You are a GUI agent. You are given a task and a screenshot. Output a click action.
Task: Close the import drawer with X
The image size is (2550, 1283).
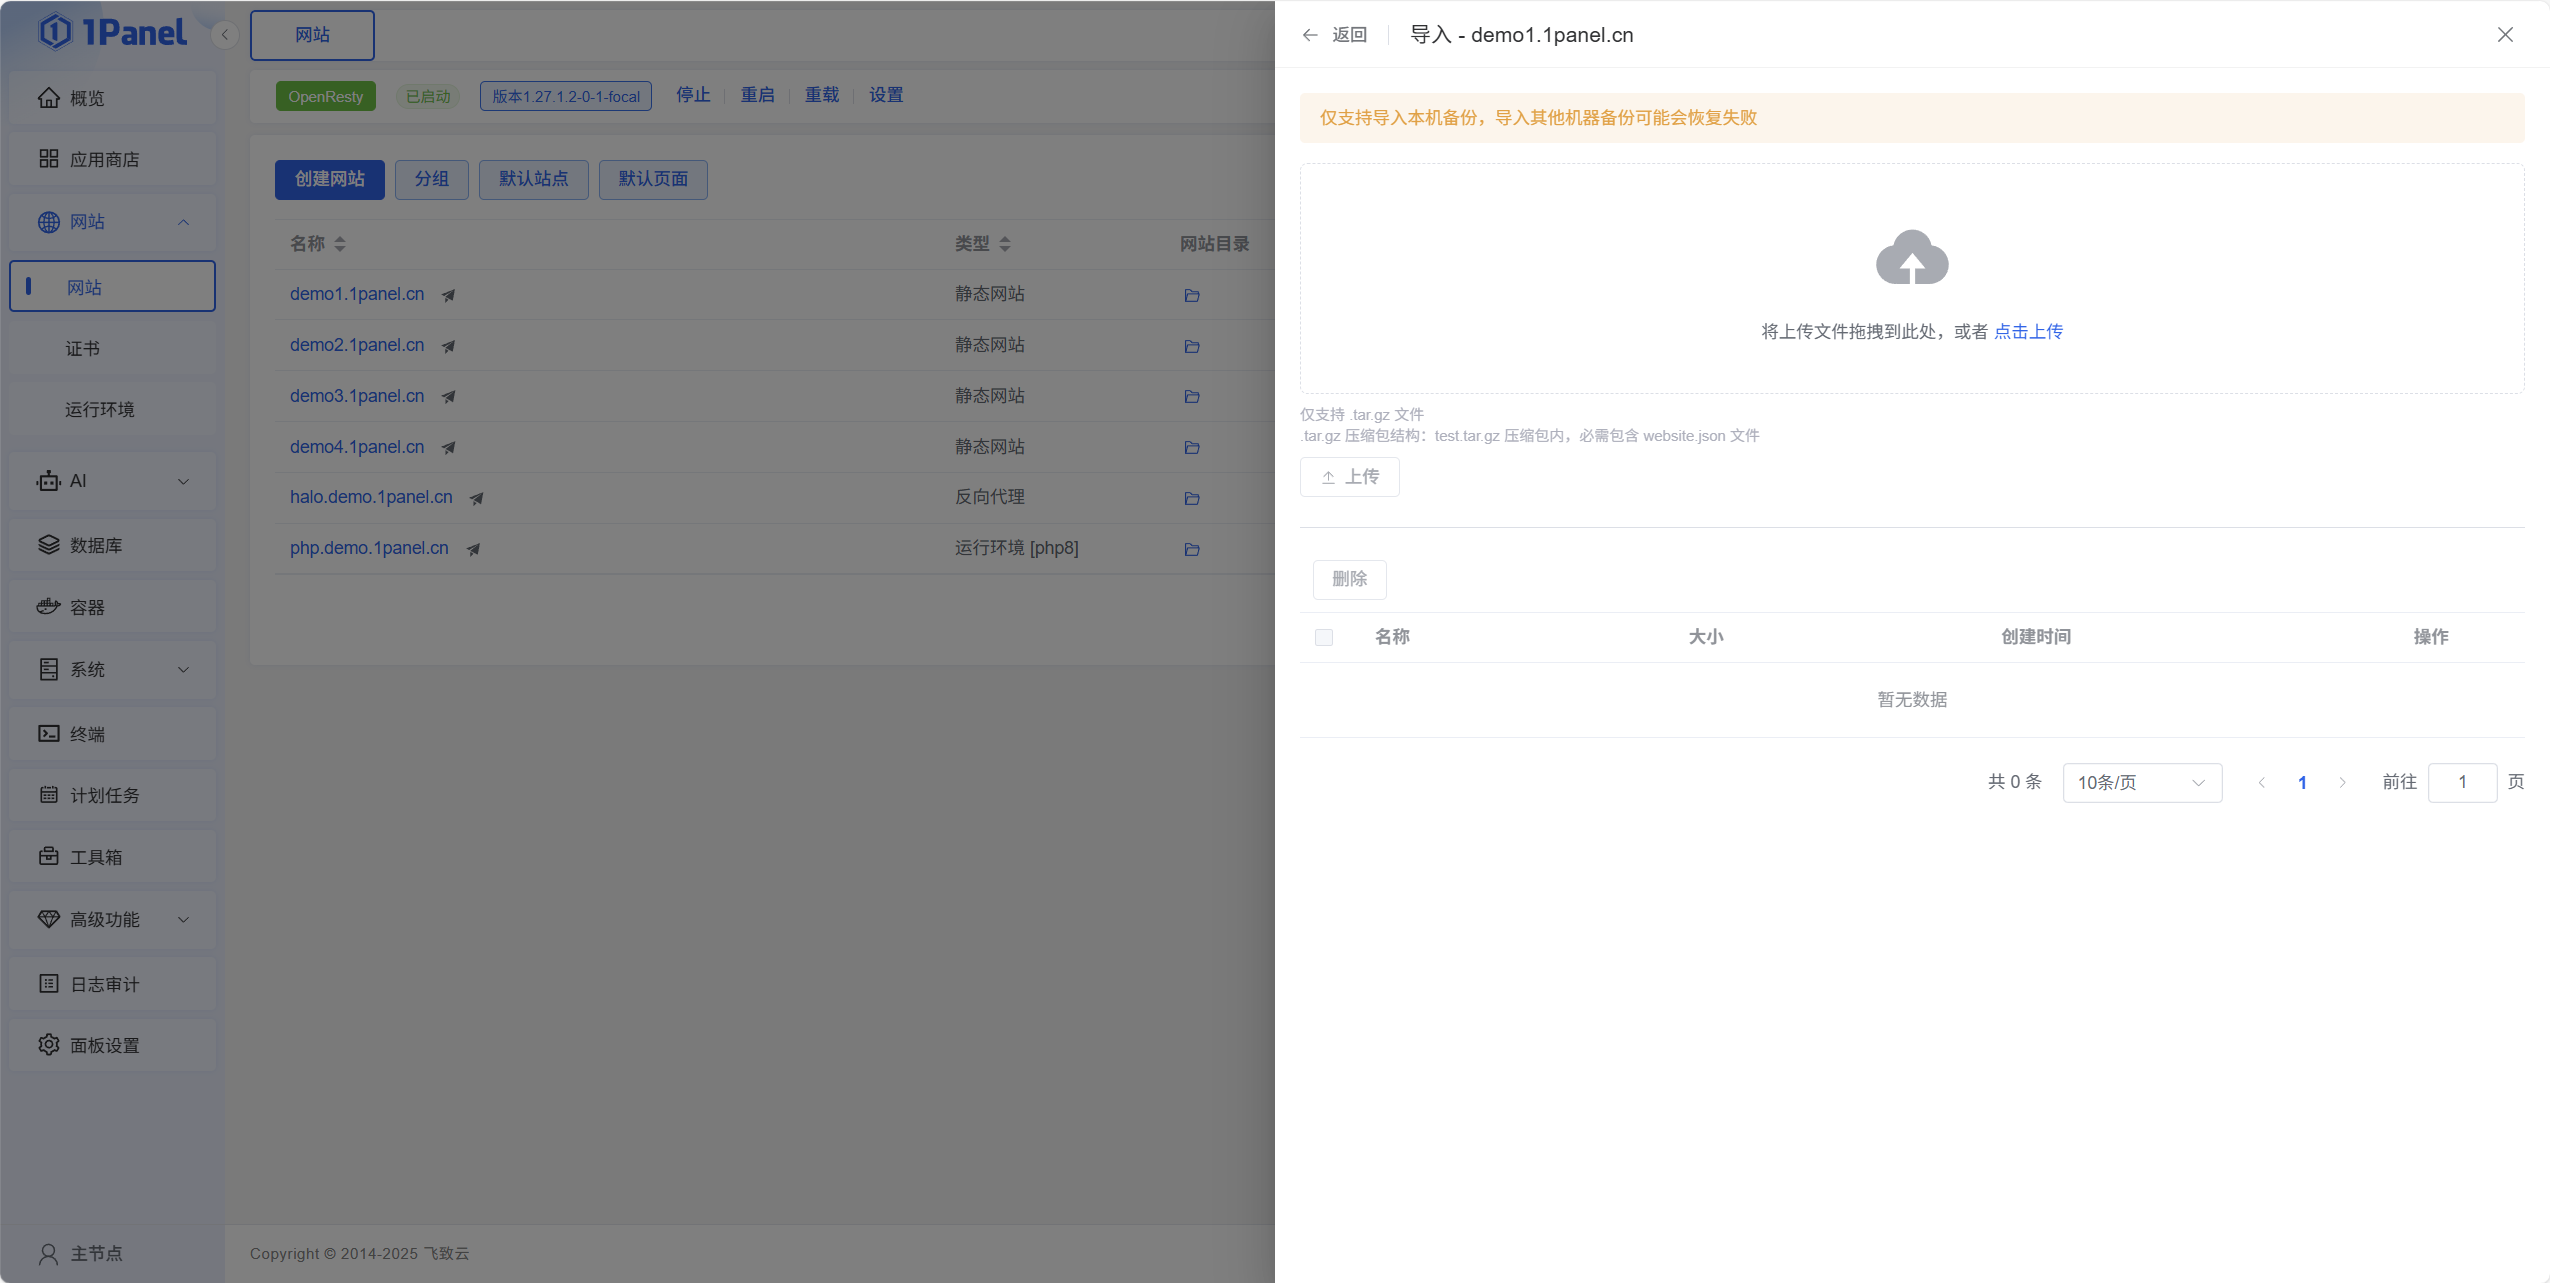(x=2505, y=35)
